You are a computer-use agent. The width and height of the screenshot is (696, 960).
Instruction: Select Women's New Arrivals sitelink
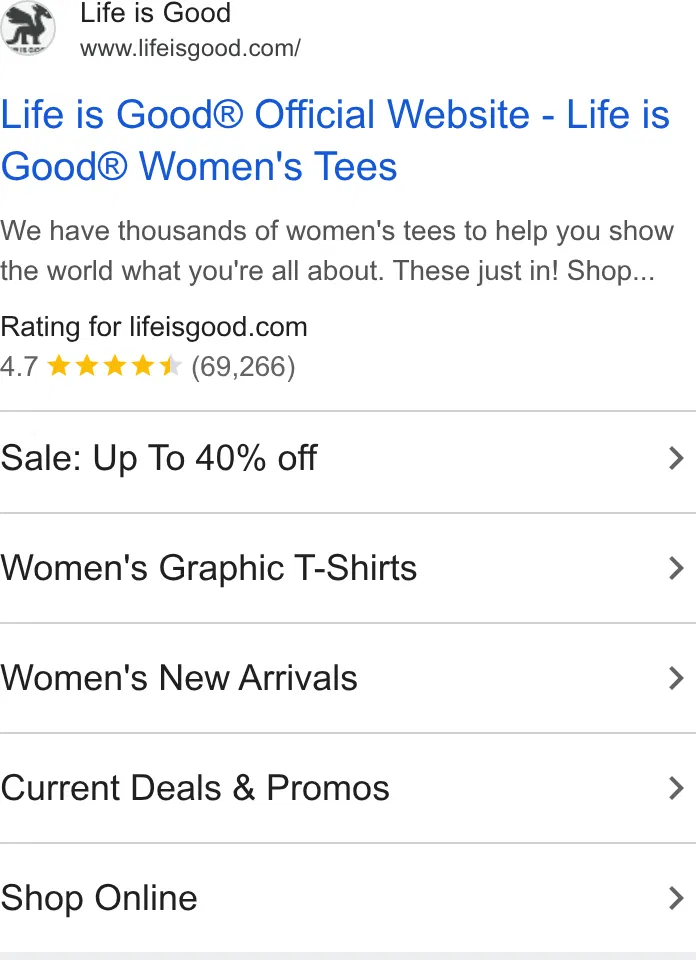point(348,678)
